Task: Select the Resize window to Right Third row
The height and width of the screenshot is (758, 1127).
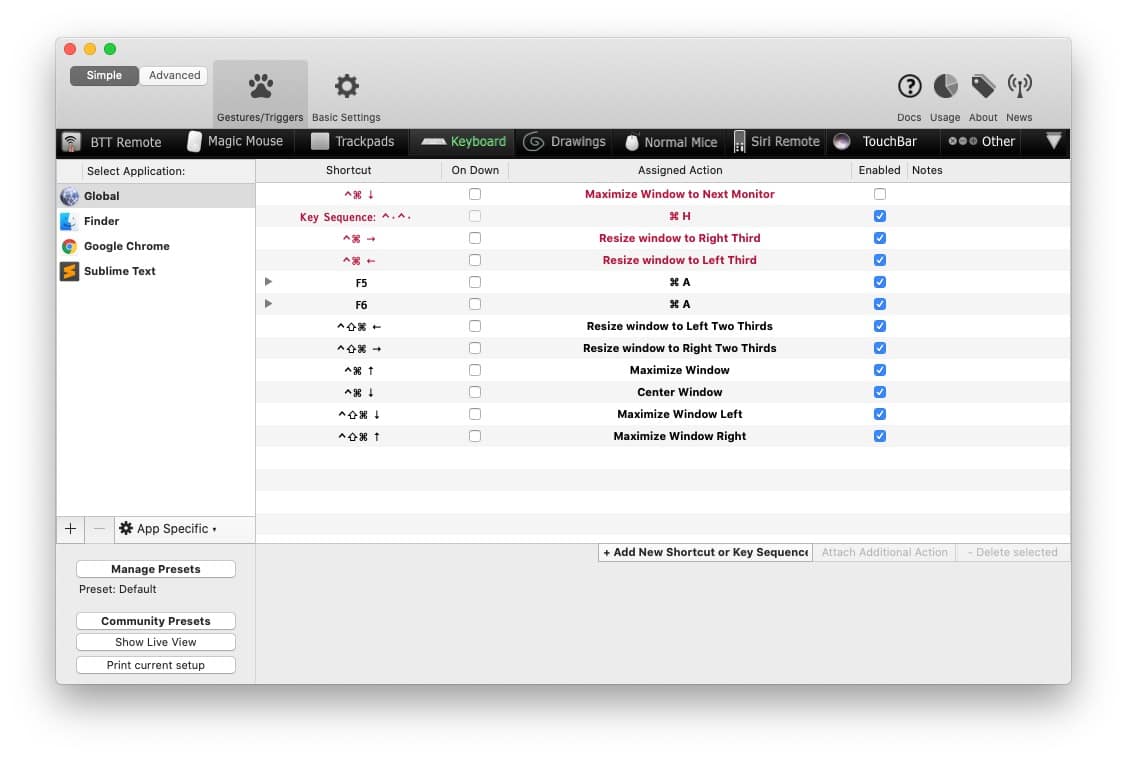Action: tap(679, 238)
